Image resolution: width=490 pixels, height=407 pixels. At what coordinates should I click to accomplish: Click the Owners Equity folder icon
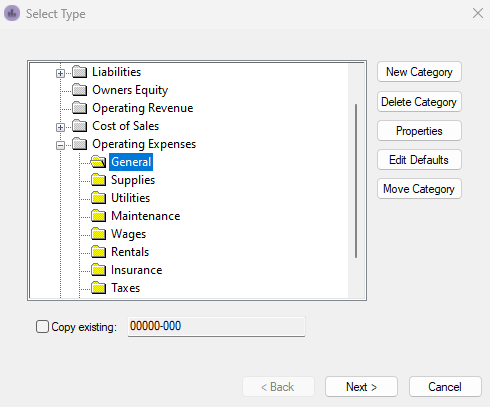tap(80, 90)
